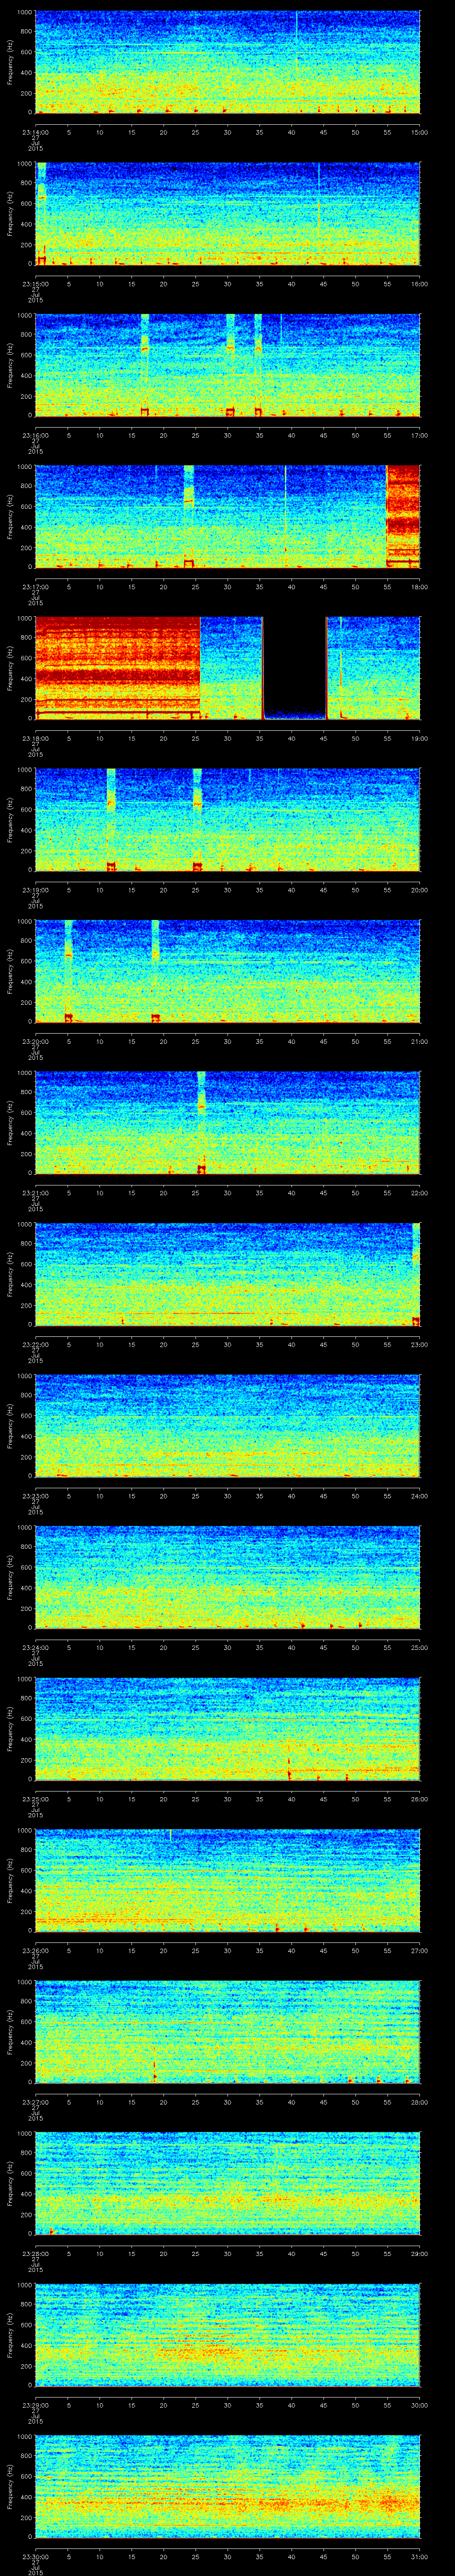Click the 23:25:00 start time label
The image size is (455, 2576).
point(35,1798)
